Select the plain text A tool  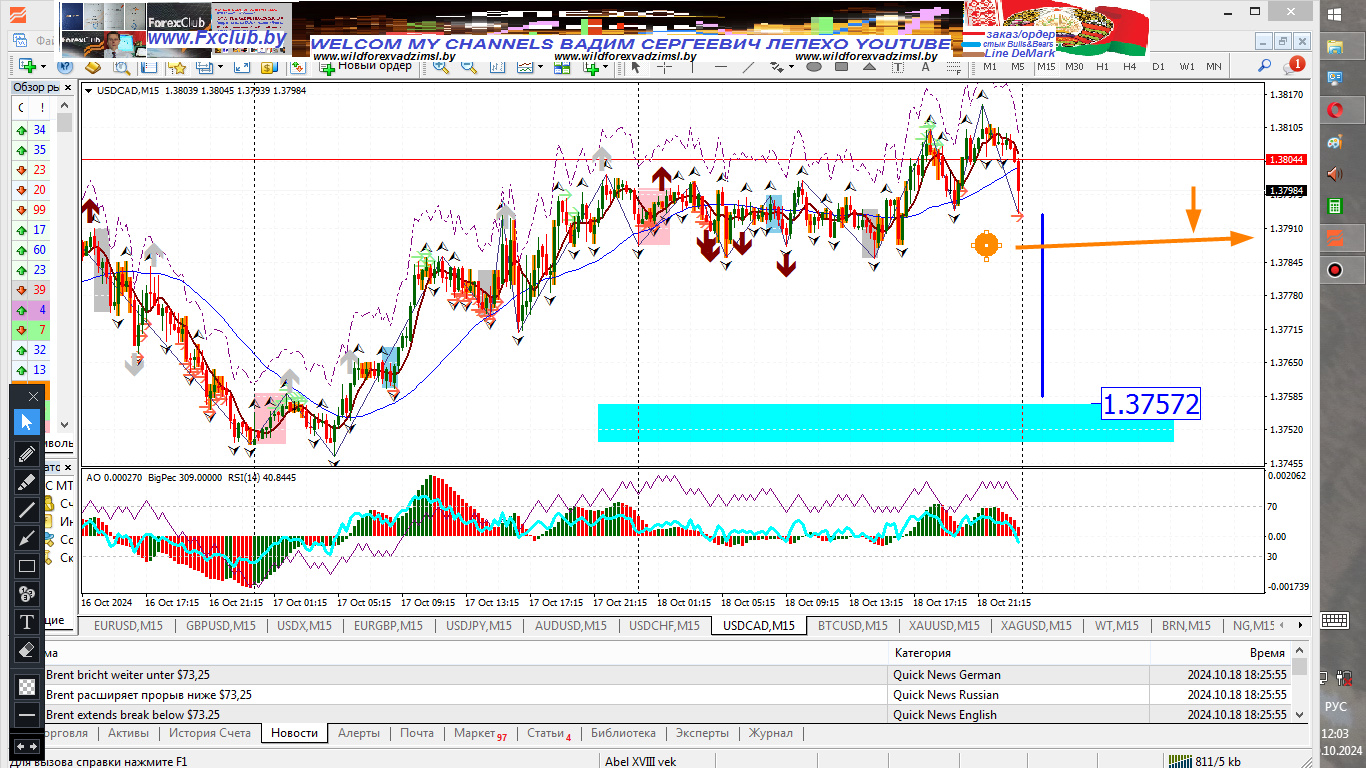click(x=925, y=67)
